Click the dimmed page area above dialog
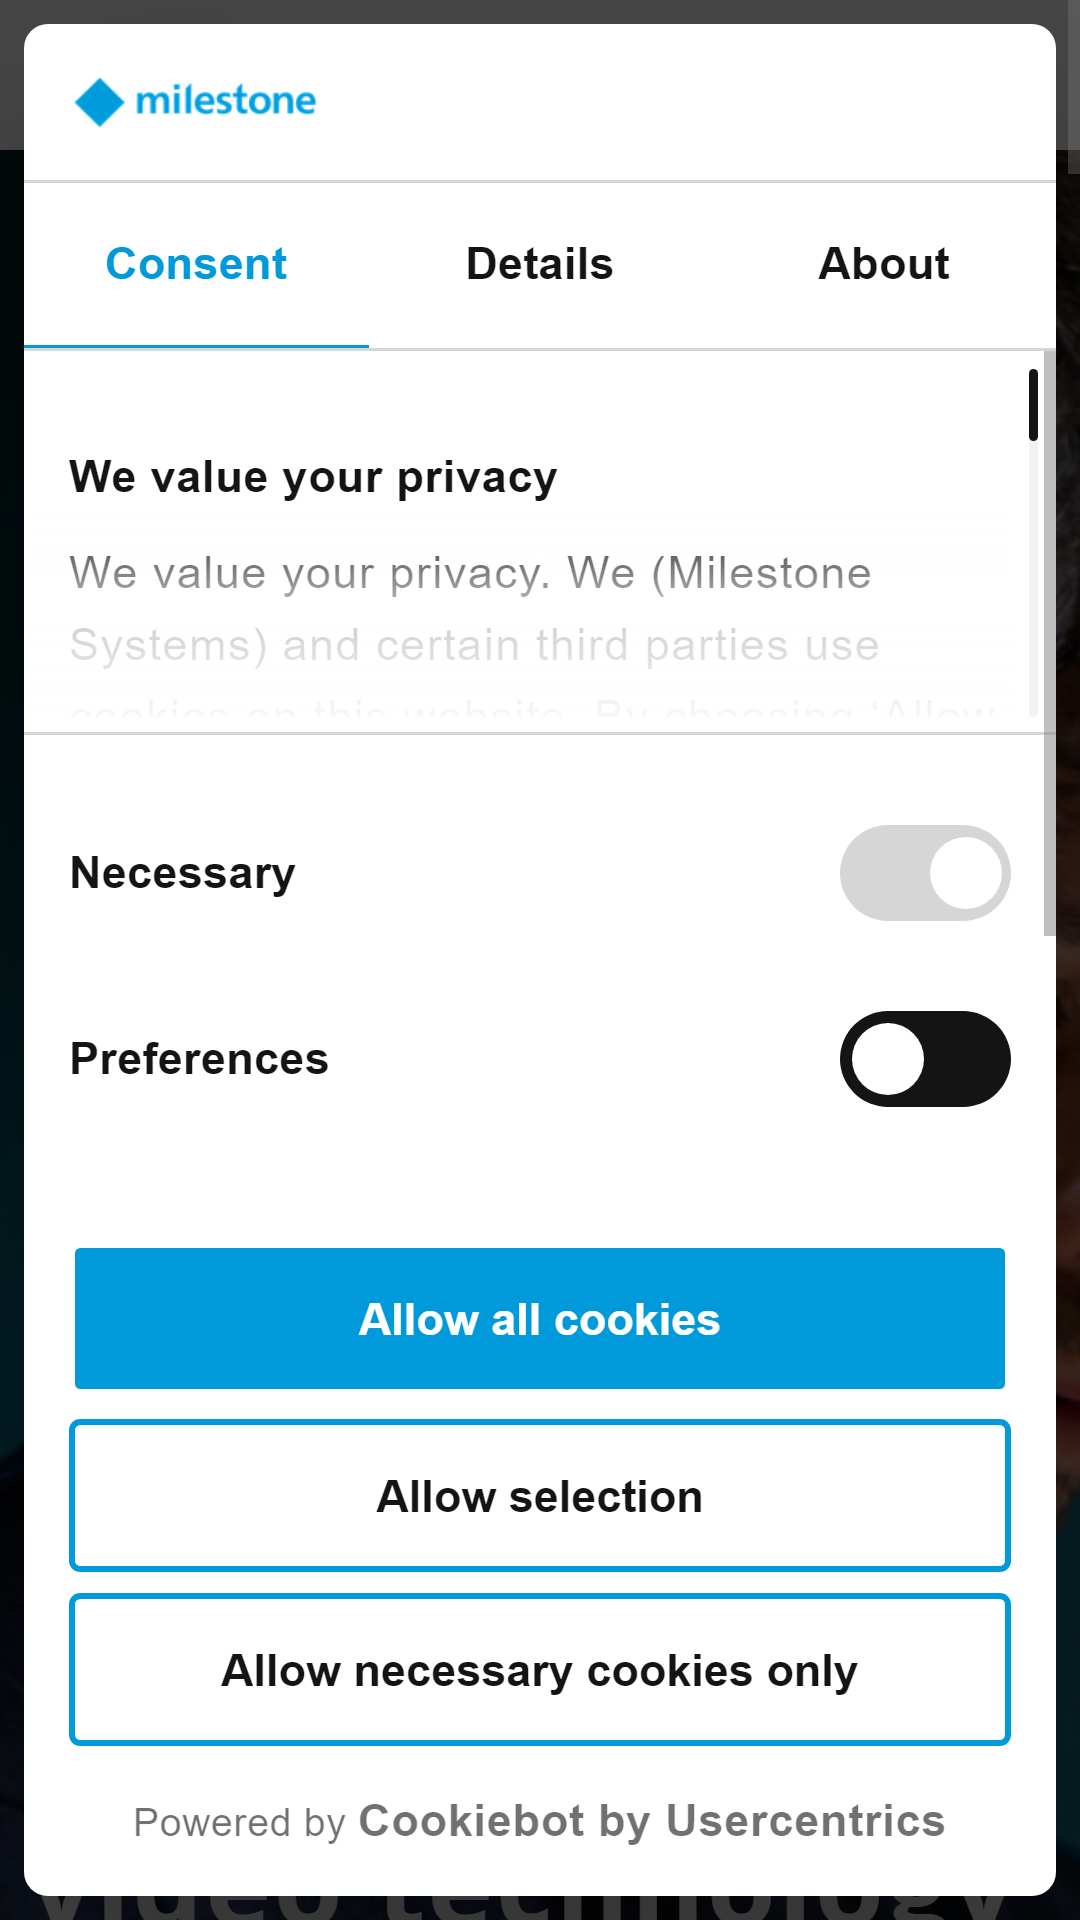Image resolution: width=1080 pixels, height=1920 pixels. pos(540,11)
